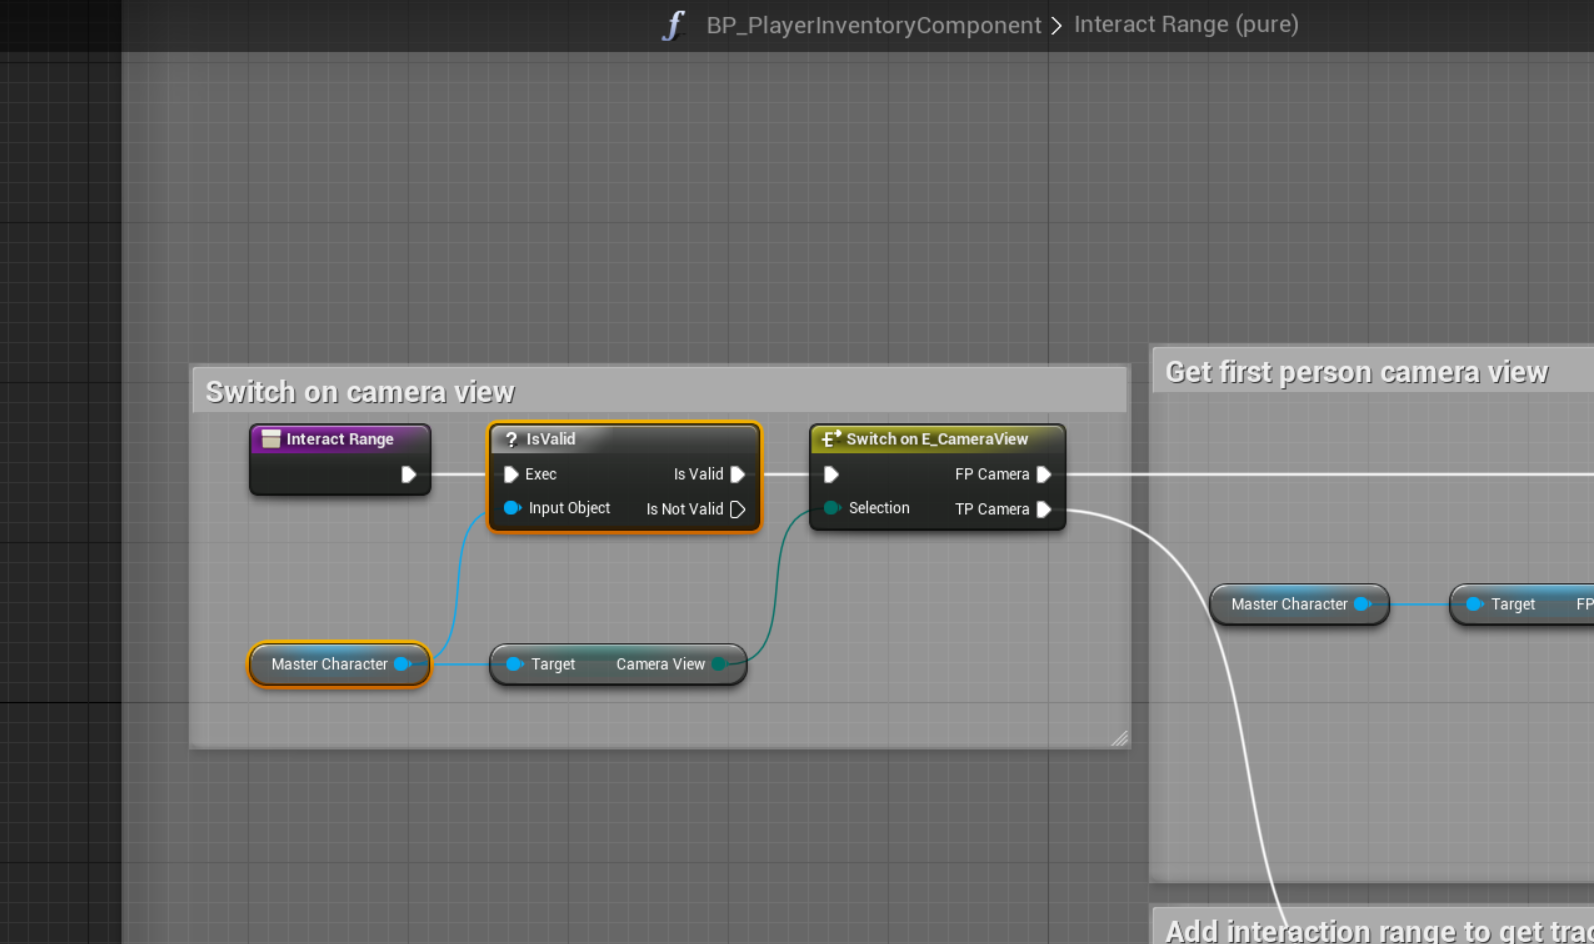1594x944 pixels.
Task: Open BP_PlayerInventoryComponent in the breadcrumb
Action: tap(873, 25)
